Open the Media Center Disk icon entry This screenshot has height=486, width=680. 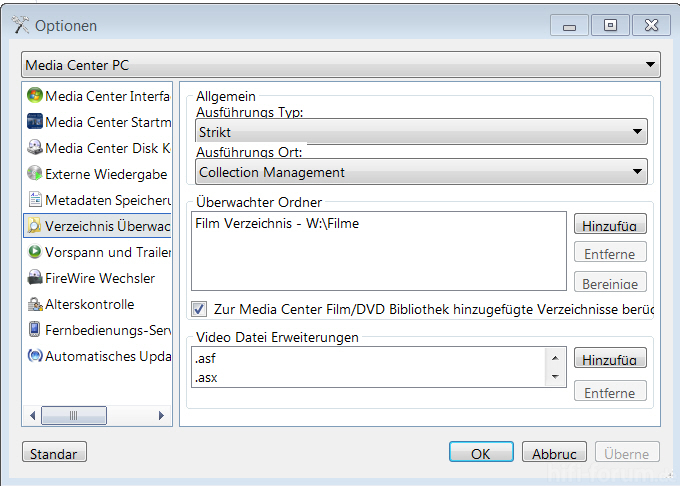click(35, 148)
